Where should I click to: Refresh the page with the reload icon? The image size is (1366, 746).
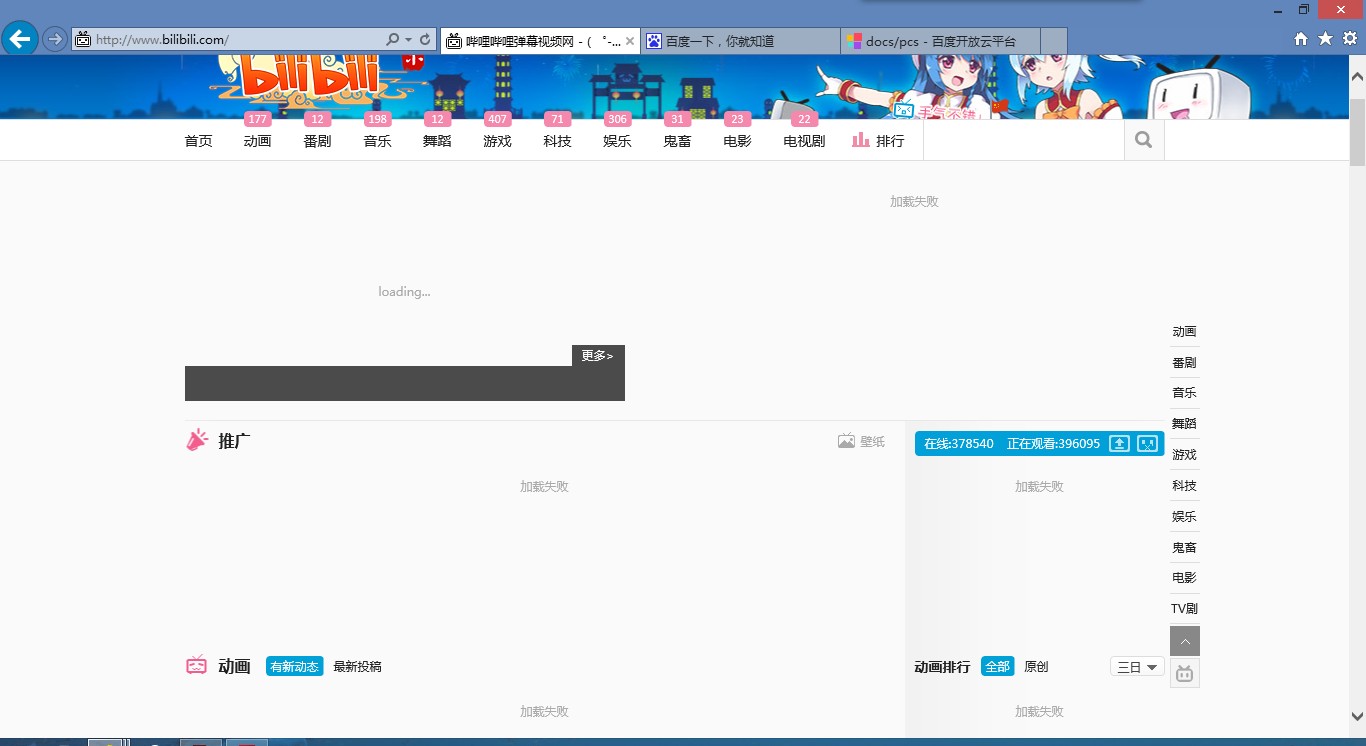point(425,40)
